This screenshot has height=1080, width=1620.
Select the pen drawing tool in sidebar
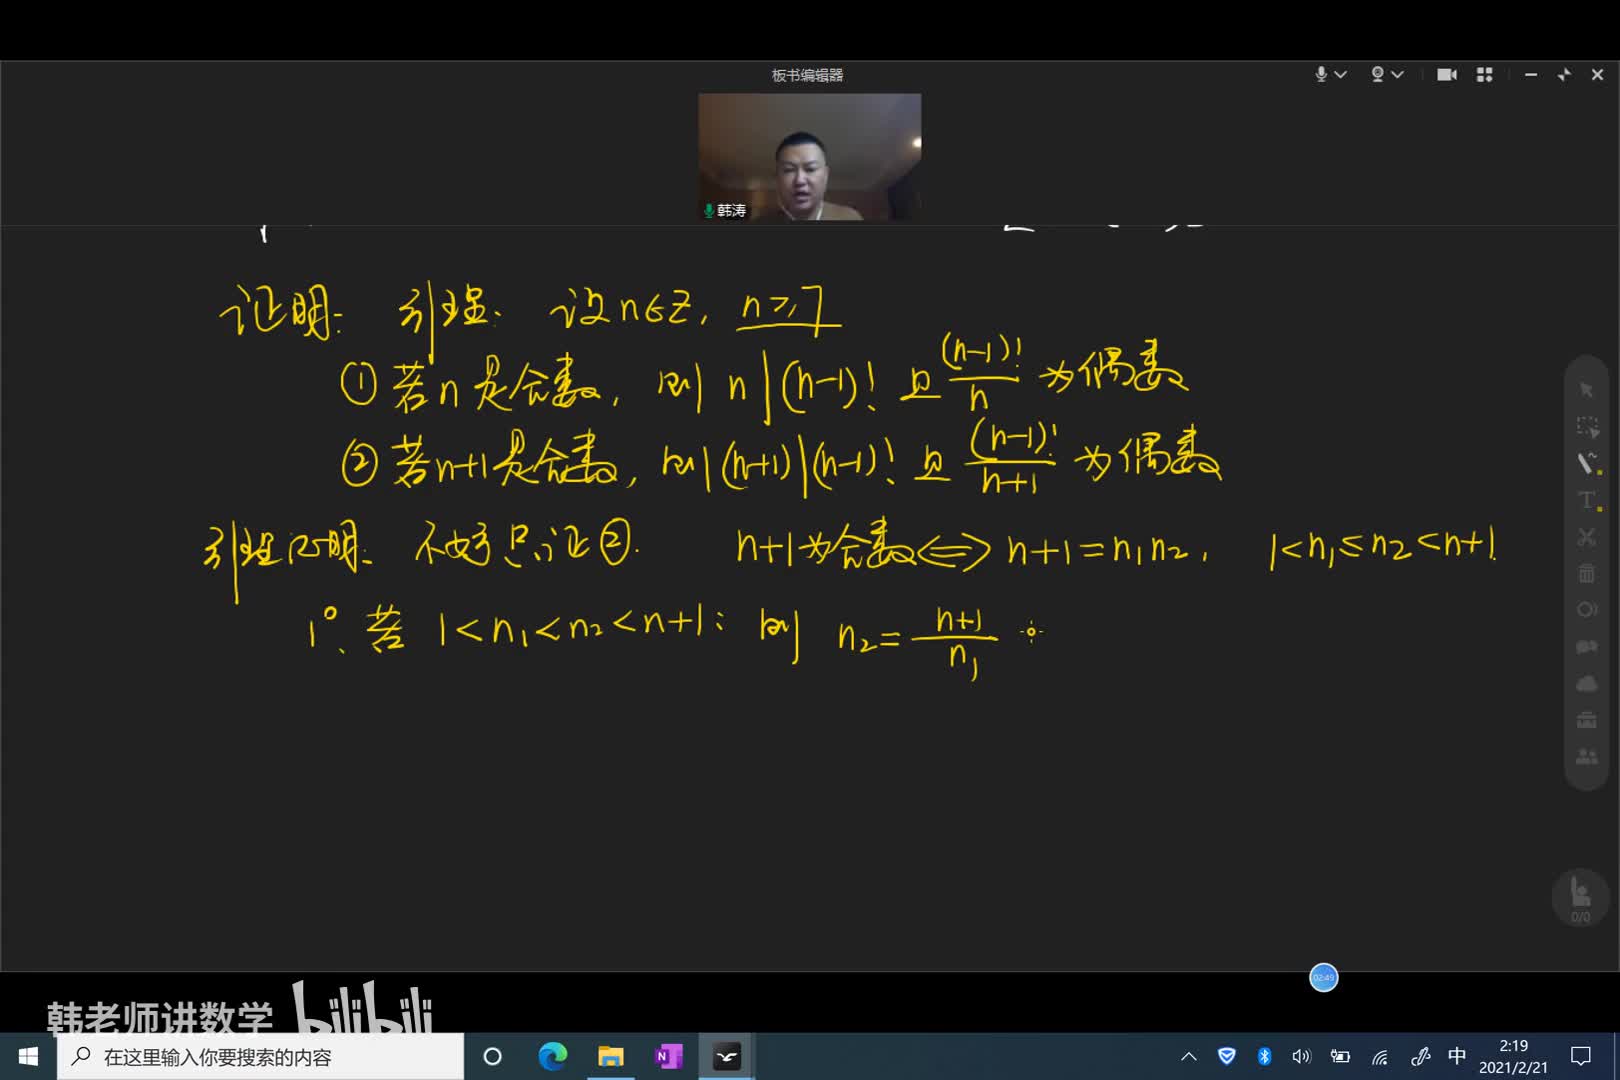(1586, 463)
